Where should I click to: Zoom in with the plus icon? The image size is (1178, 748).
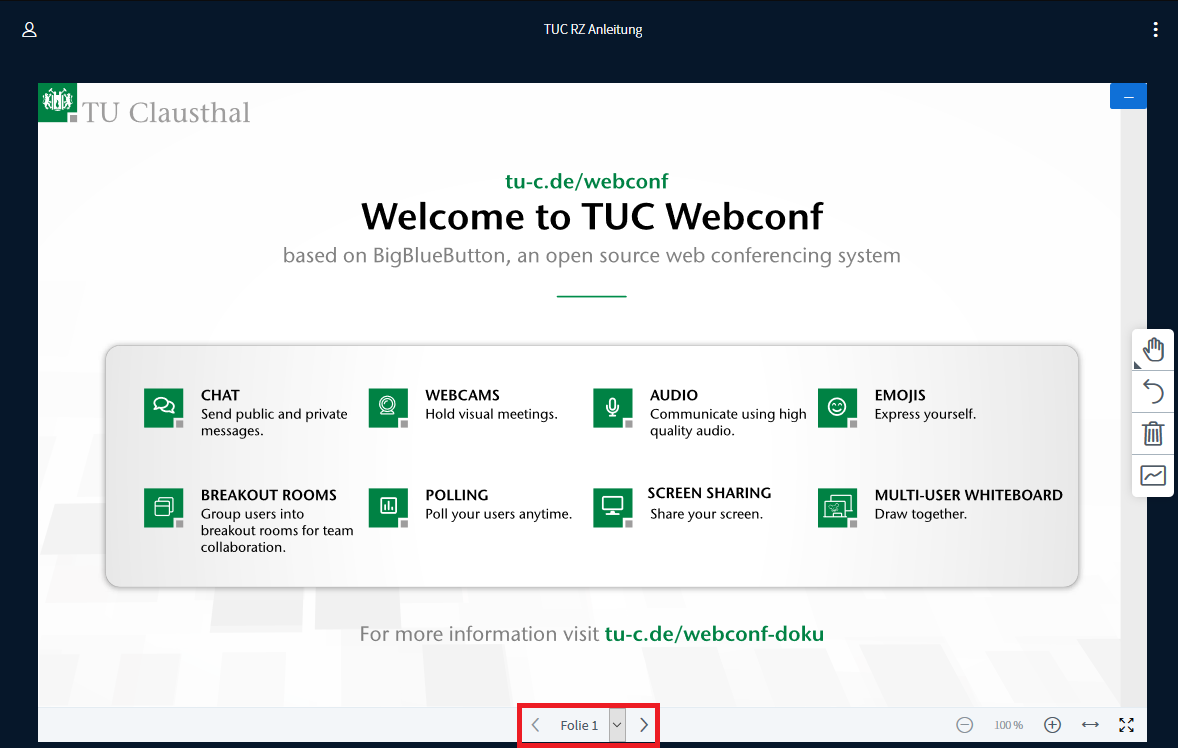click(x=1052, y=725)
